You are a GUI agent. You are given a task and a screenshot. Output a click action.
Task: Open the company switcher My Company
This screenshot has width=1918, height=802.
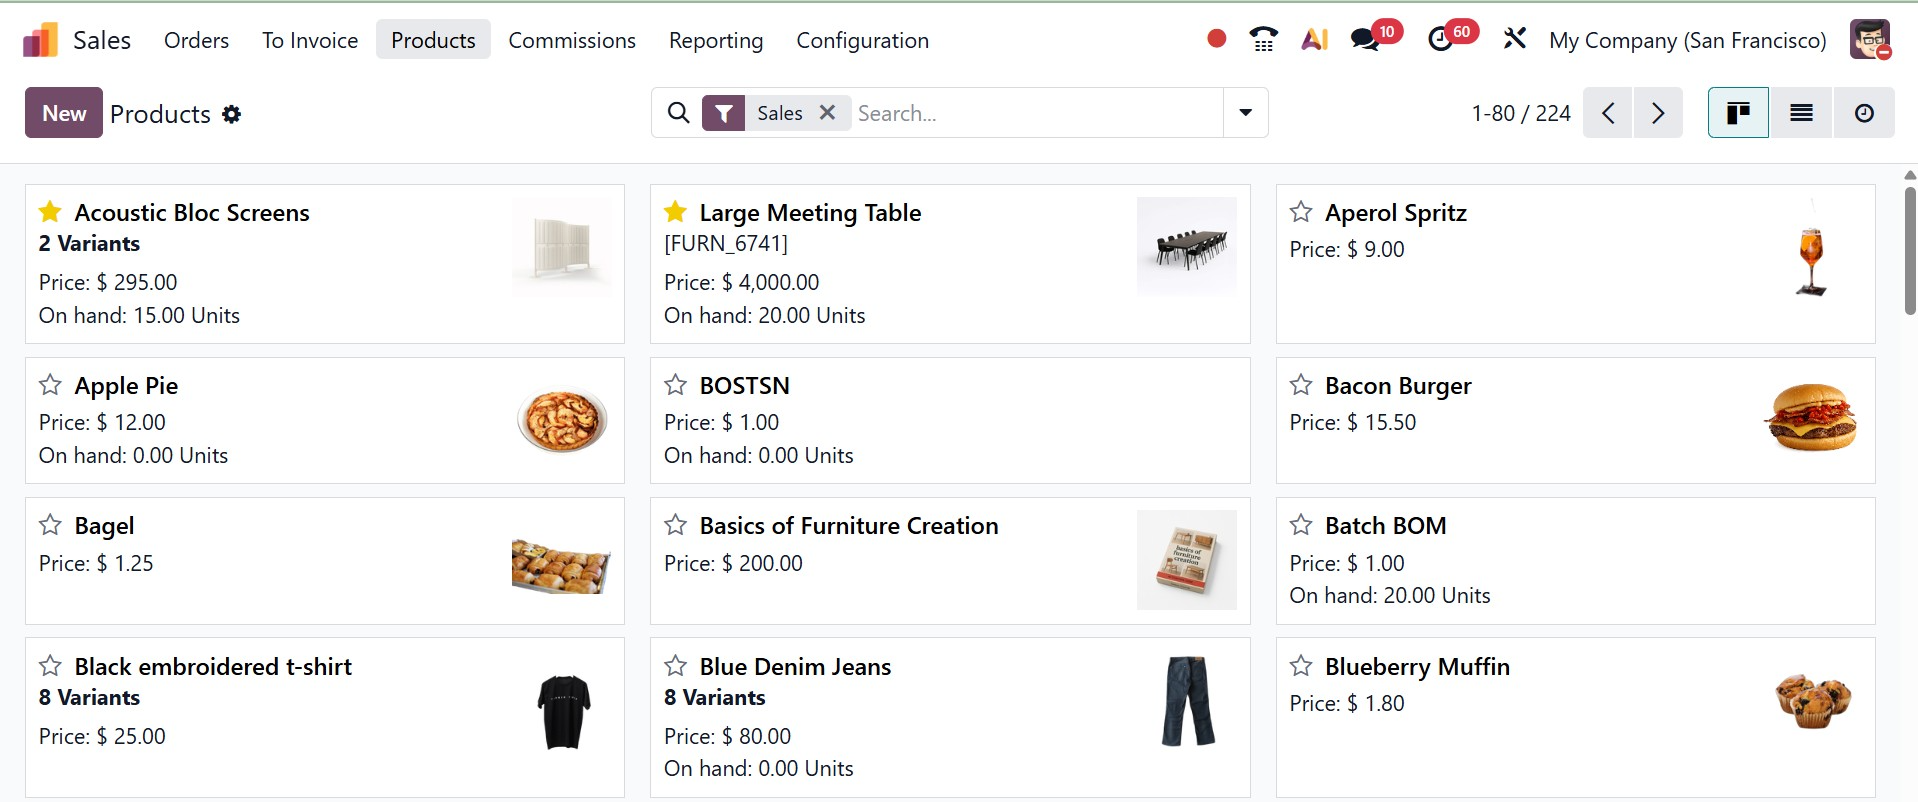coord(1687,40)
